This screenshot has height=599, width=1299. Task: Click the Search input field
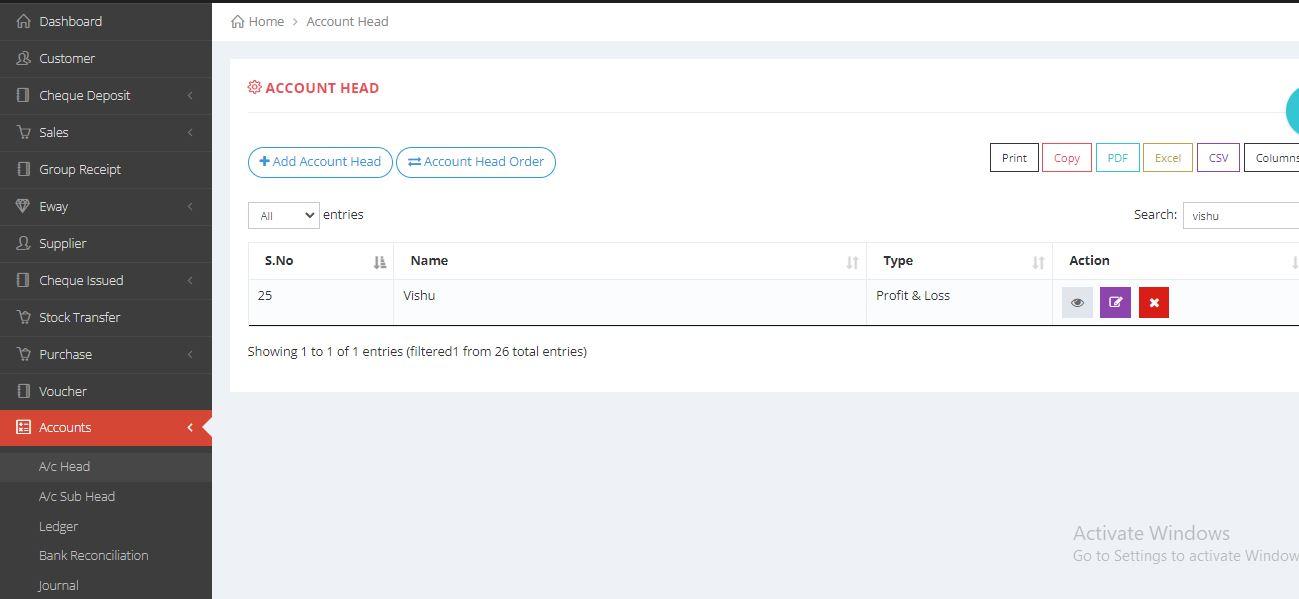tap(1240, 215)
